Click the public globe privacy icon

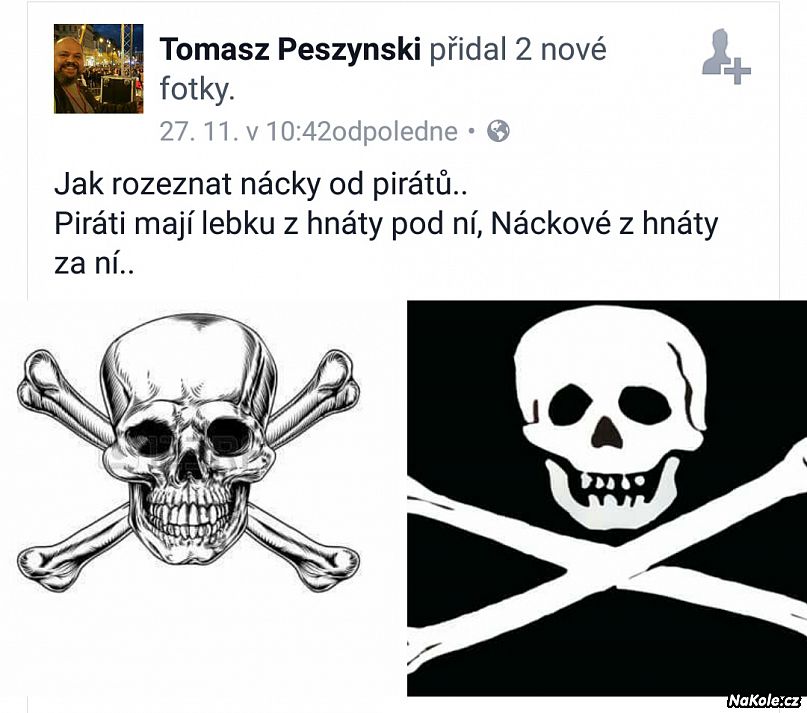coord(498,131)
